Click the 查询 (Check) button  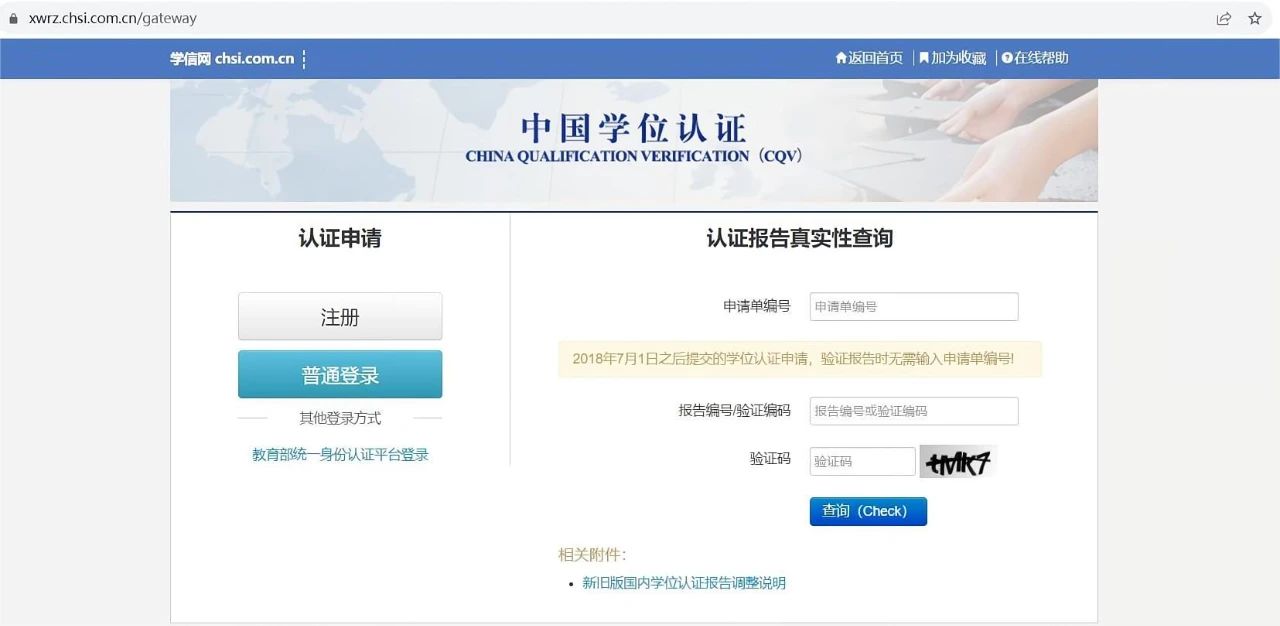point(868,511)
